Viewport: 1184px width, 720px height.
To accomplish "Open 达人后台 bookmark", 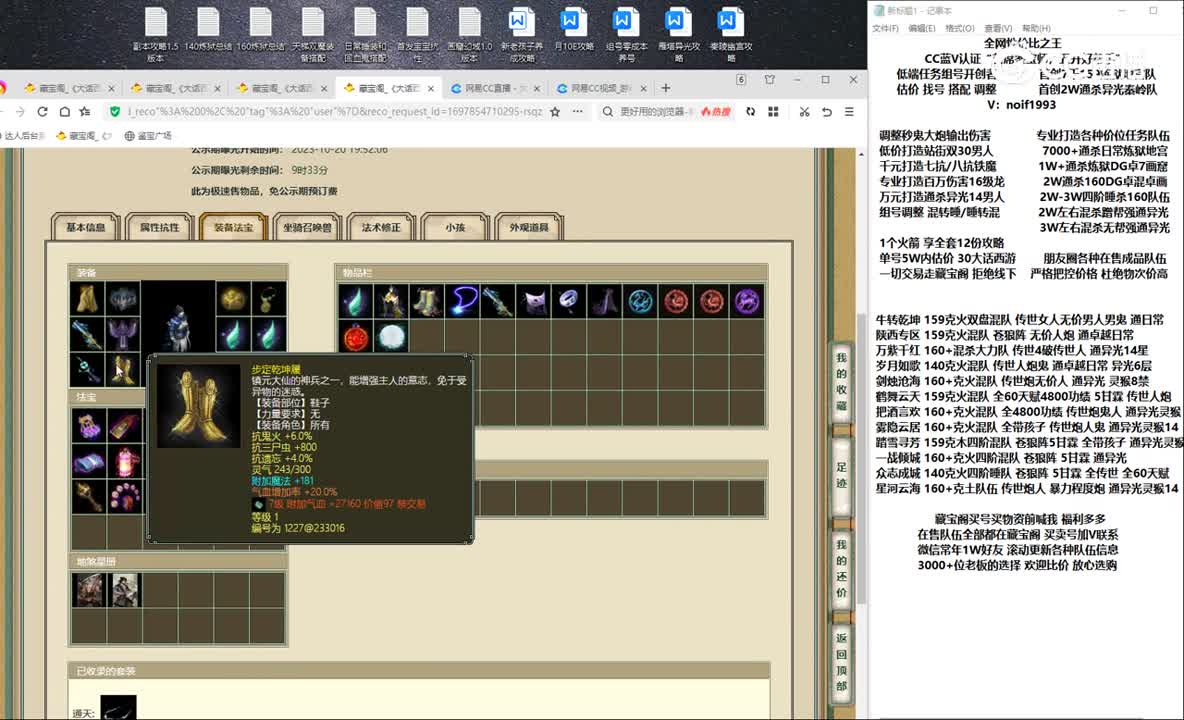I will 23,136.
